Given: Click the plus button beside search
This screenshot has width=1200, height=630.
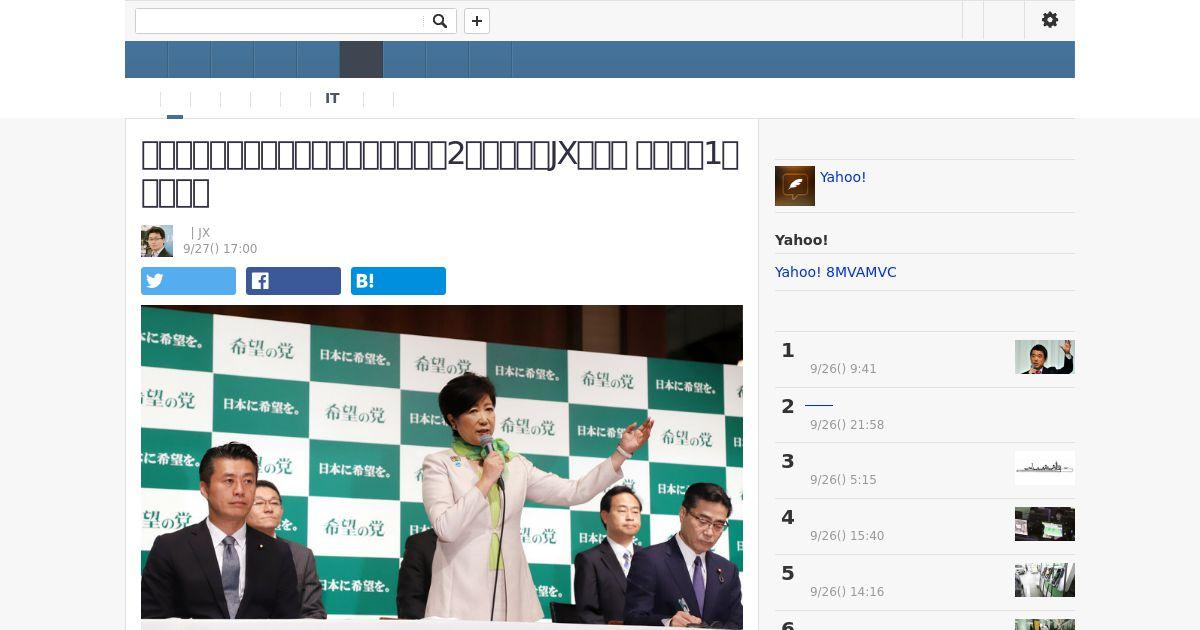Looking at the screenshot, I should [477, 21].
